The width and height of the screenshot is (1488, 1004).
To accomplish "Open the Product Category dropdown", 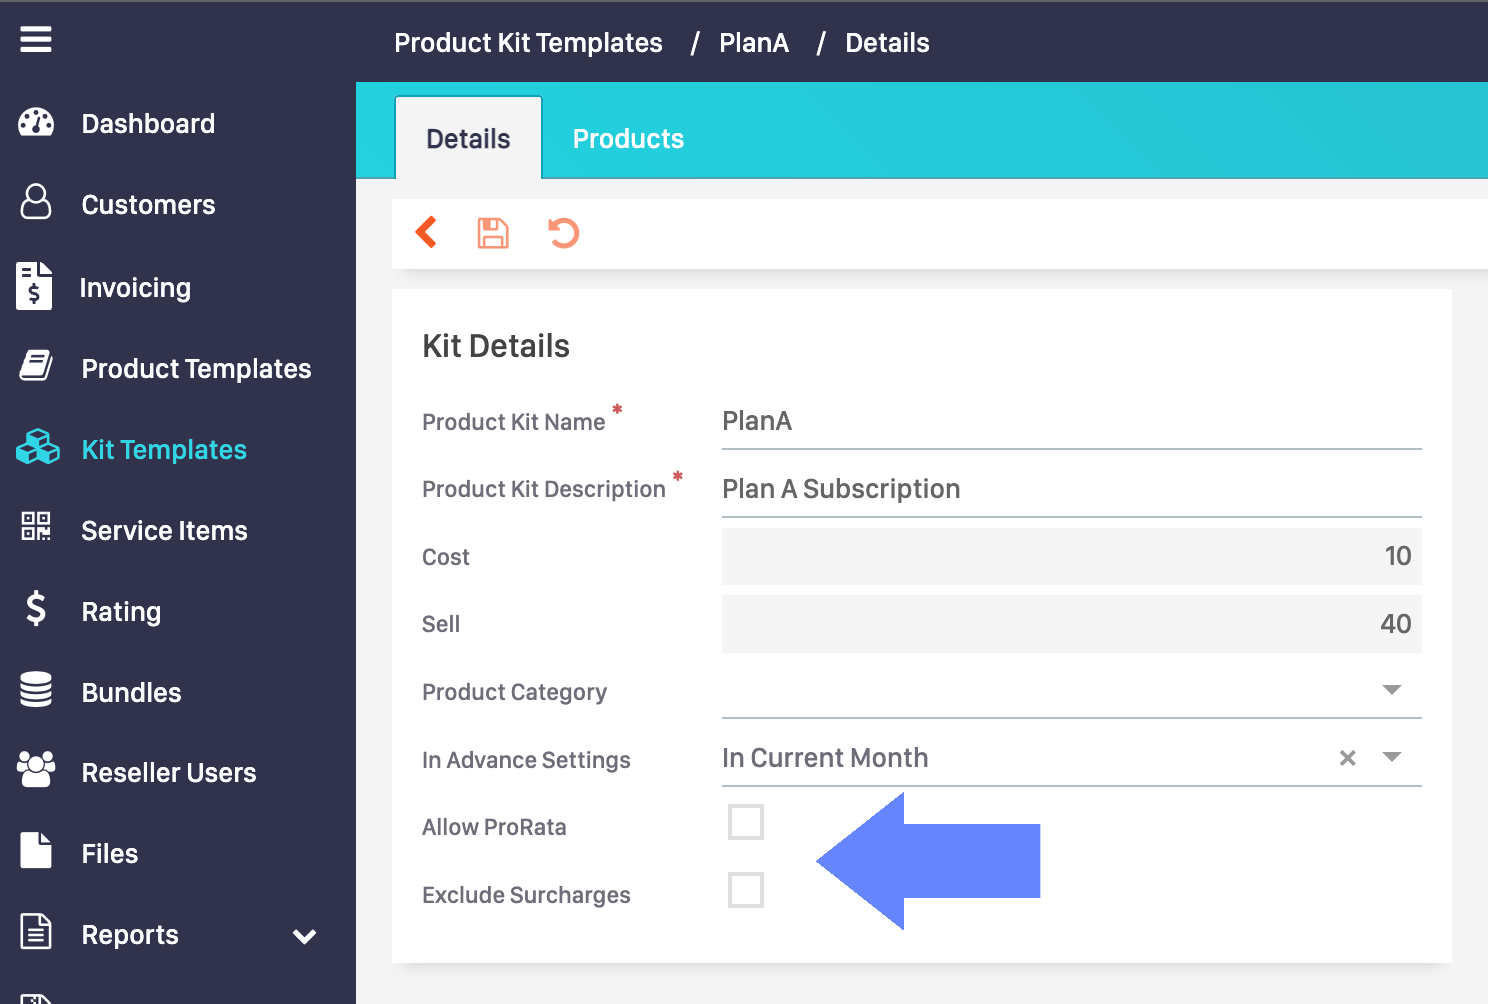I will click(1391, 690).
